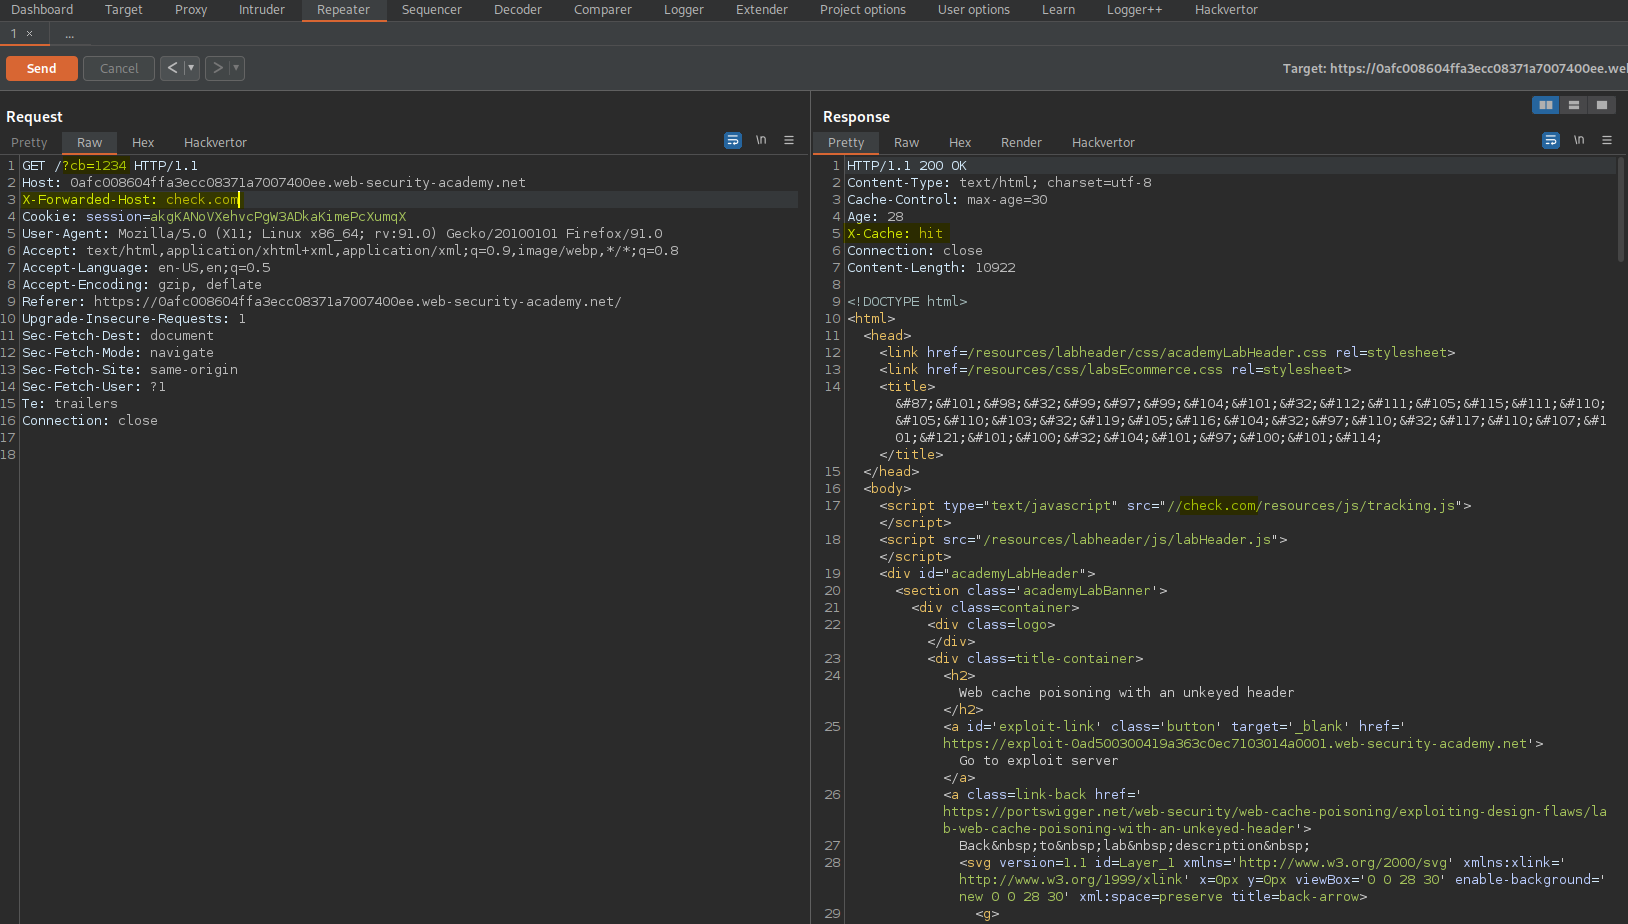Open the Dashboard tab
The image size is (1628, 924).
pyautogui.click(x=42, y=10)
